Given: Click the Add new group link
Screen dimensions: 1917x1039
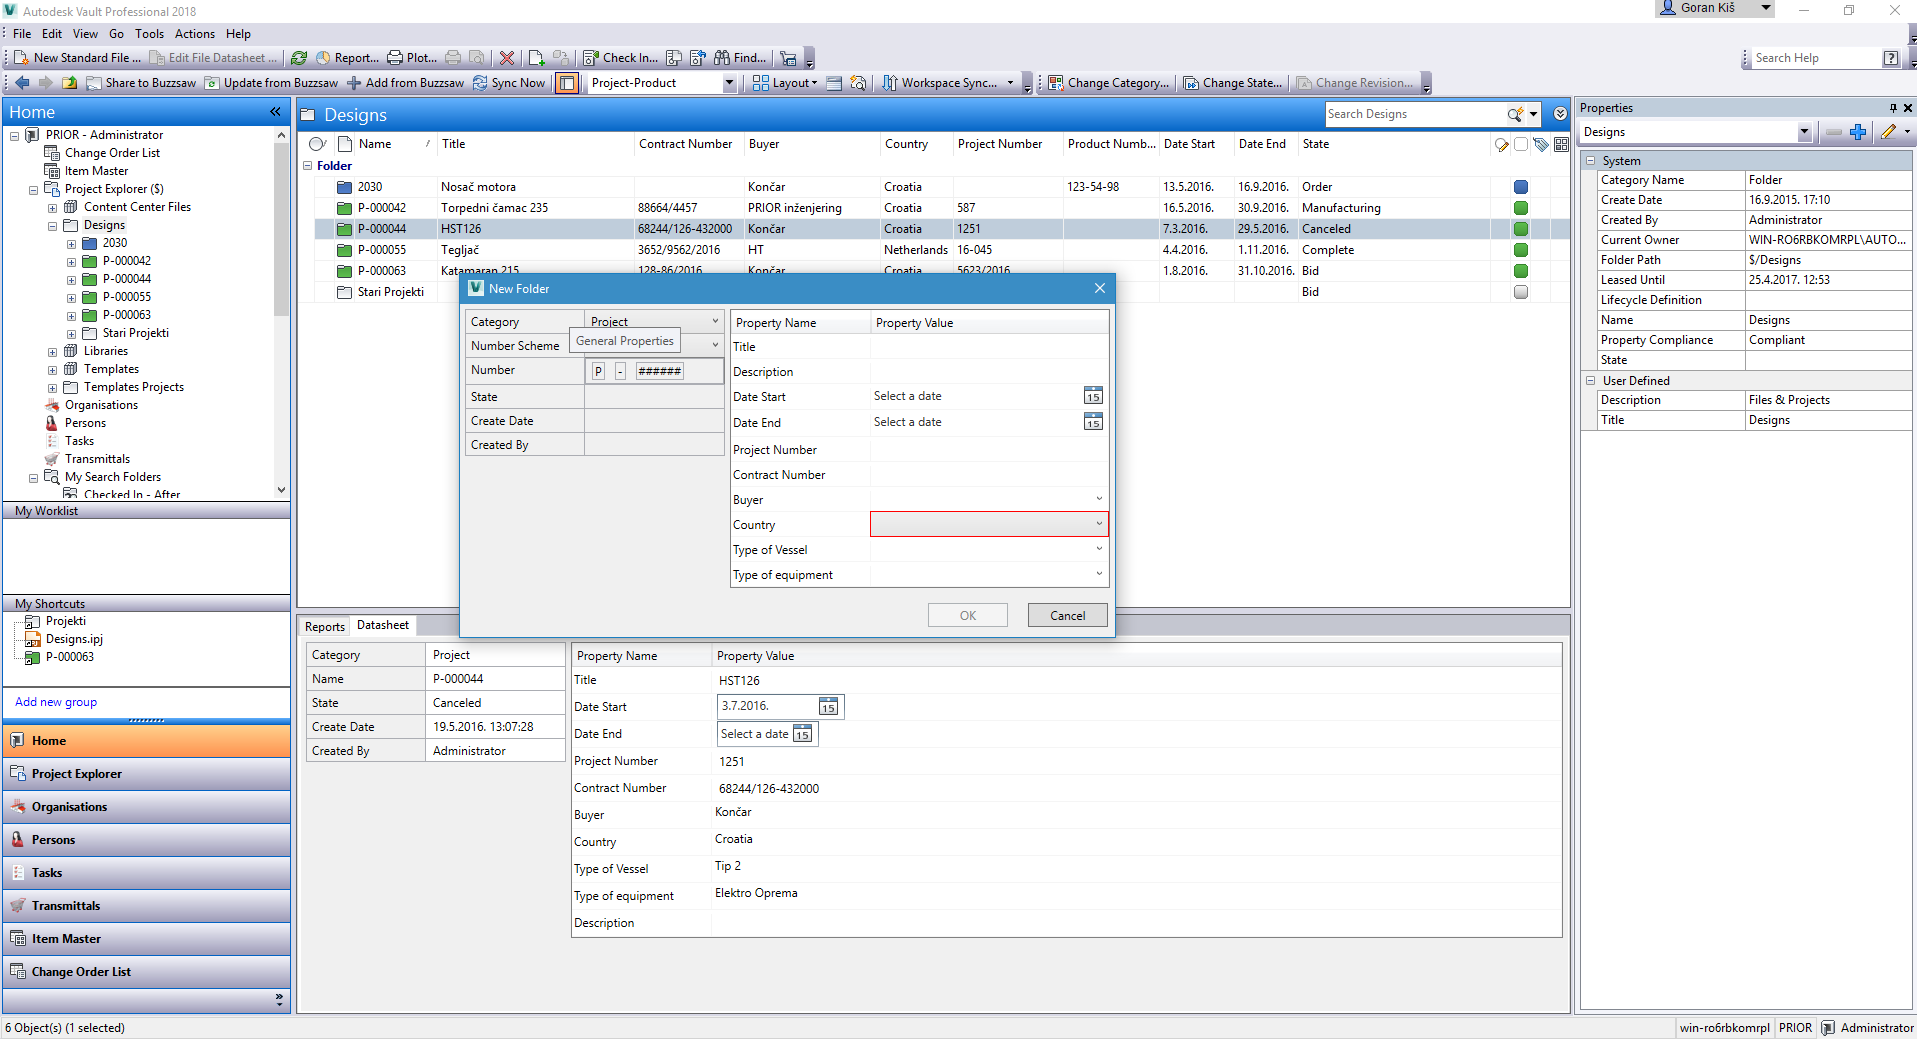Looking at the screenshot, I should [56, 702].
